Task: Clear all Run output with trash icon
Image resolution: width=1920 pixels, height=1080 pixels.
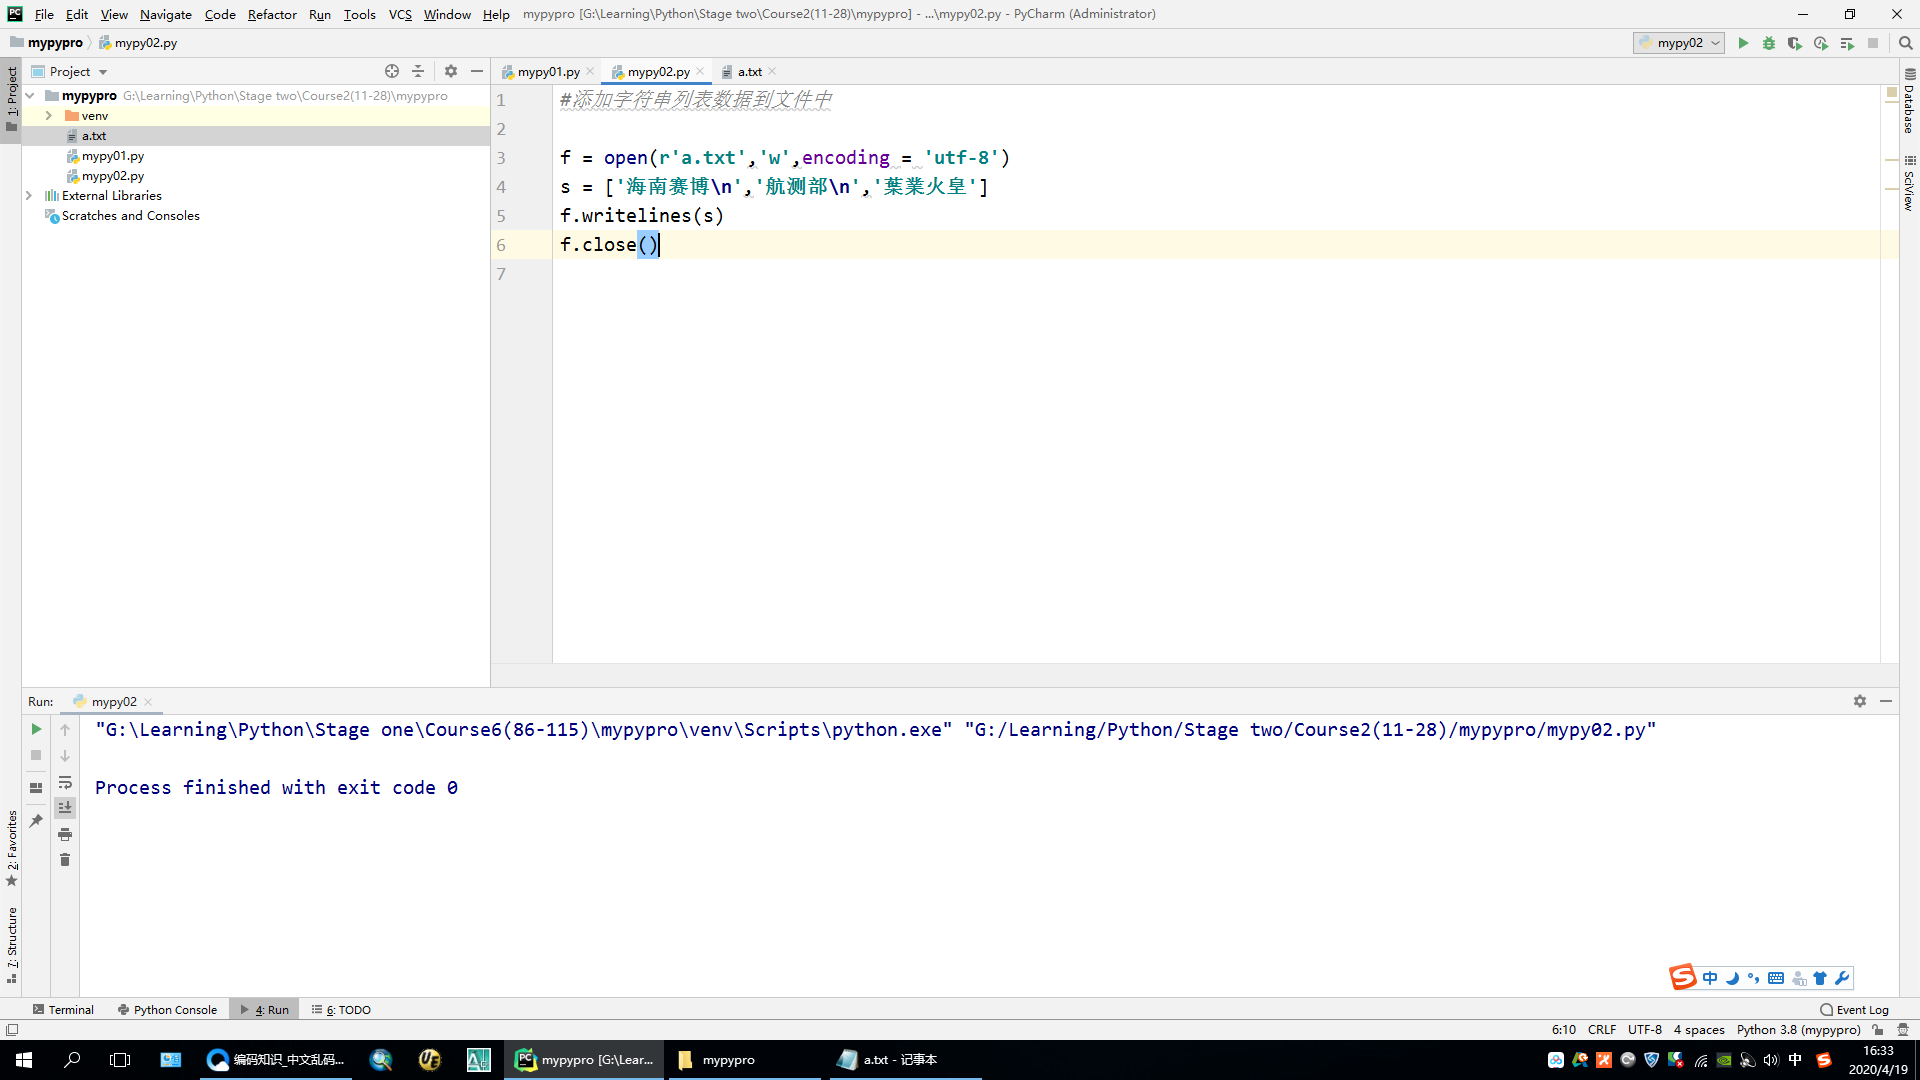Action: 65,860
